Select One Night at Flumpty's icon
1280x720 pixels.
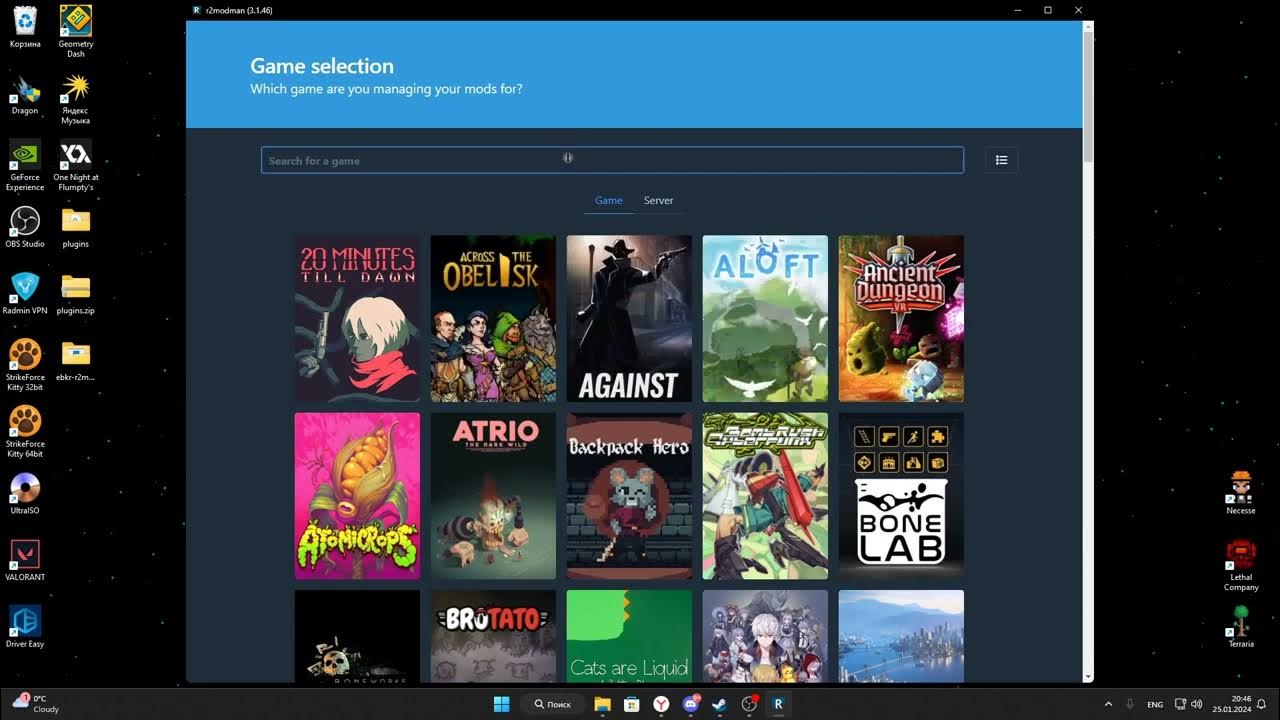76,165
